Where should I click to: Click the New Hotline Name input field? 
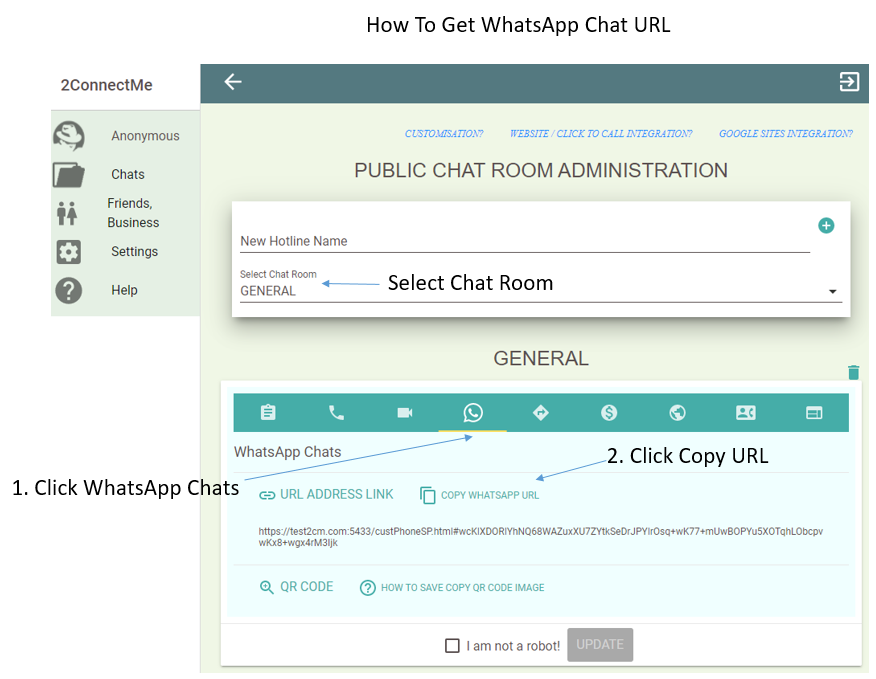(x=525, y=241)
